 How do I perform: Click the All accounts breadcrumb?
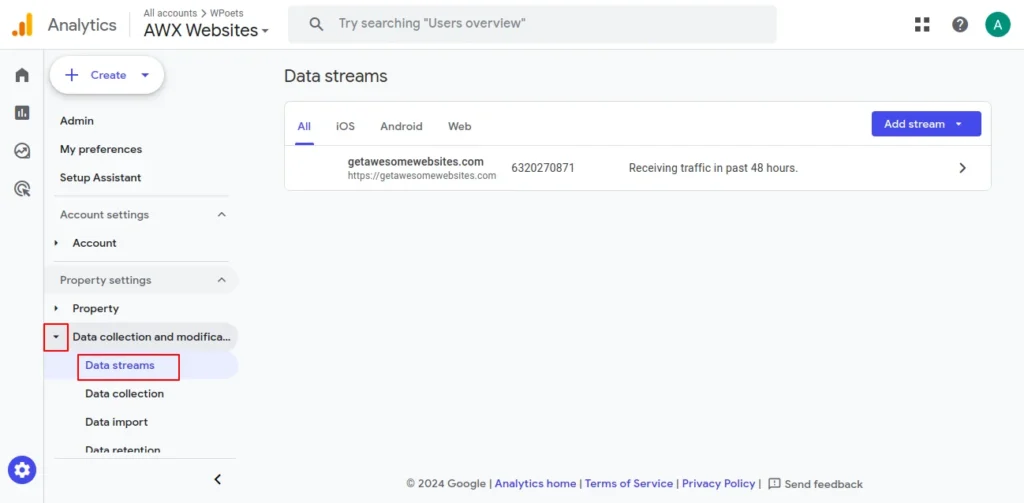coord(170,12)
